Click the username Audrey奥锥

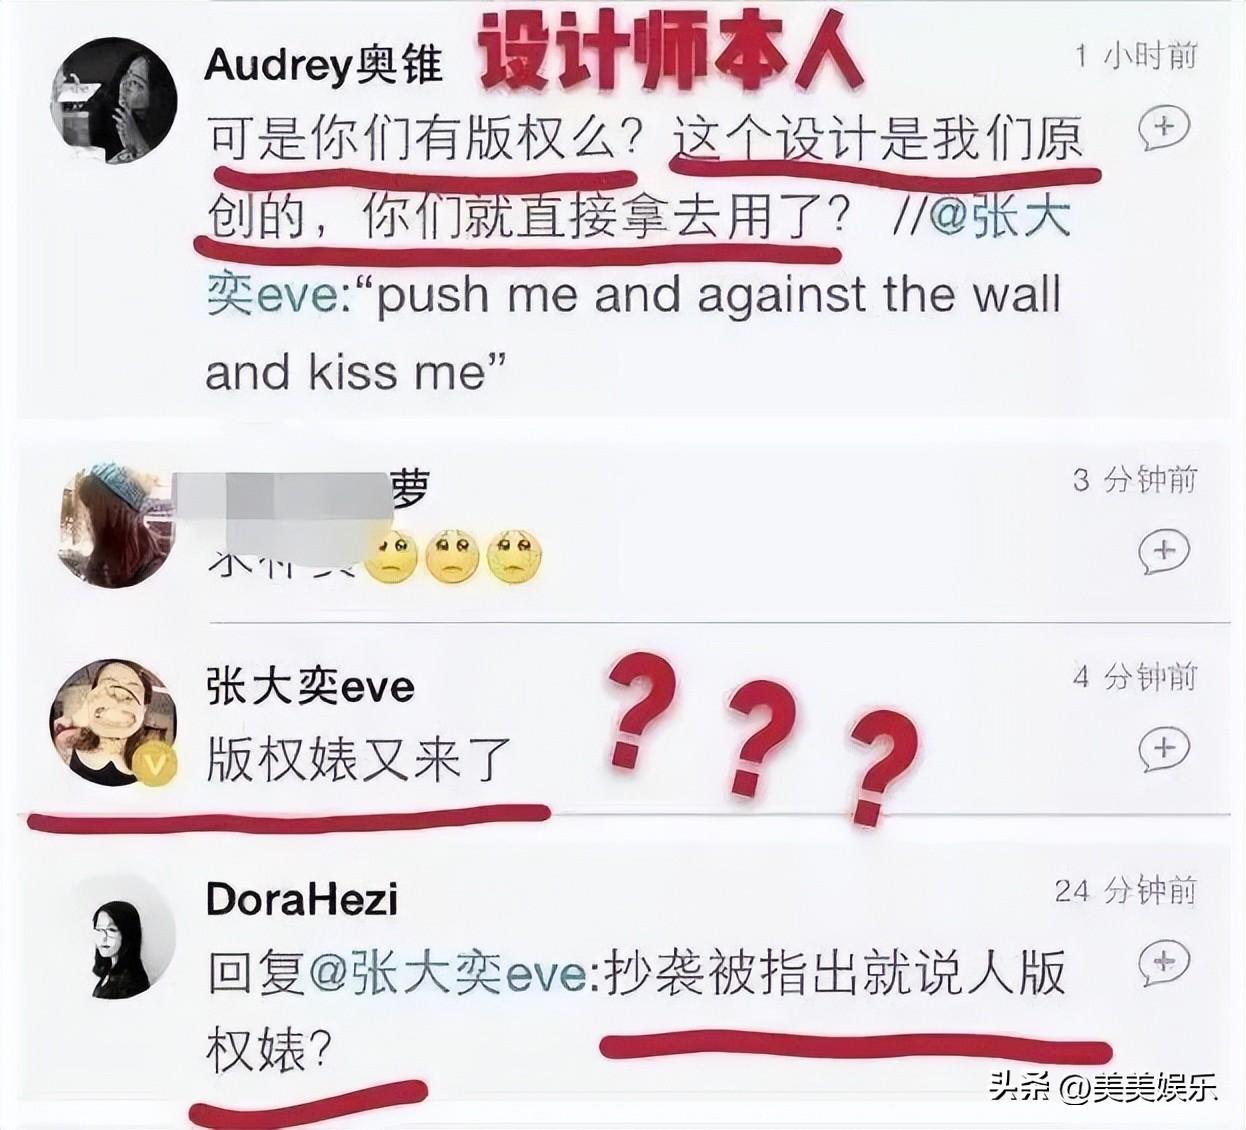[323, 65]
